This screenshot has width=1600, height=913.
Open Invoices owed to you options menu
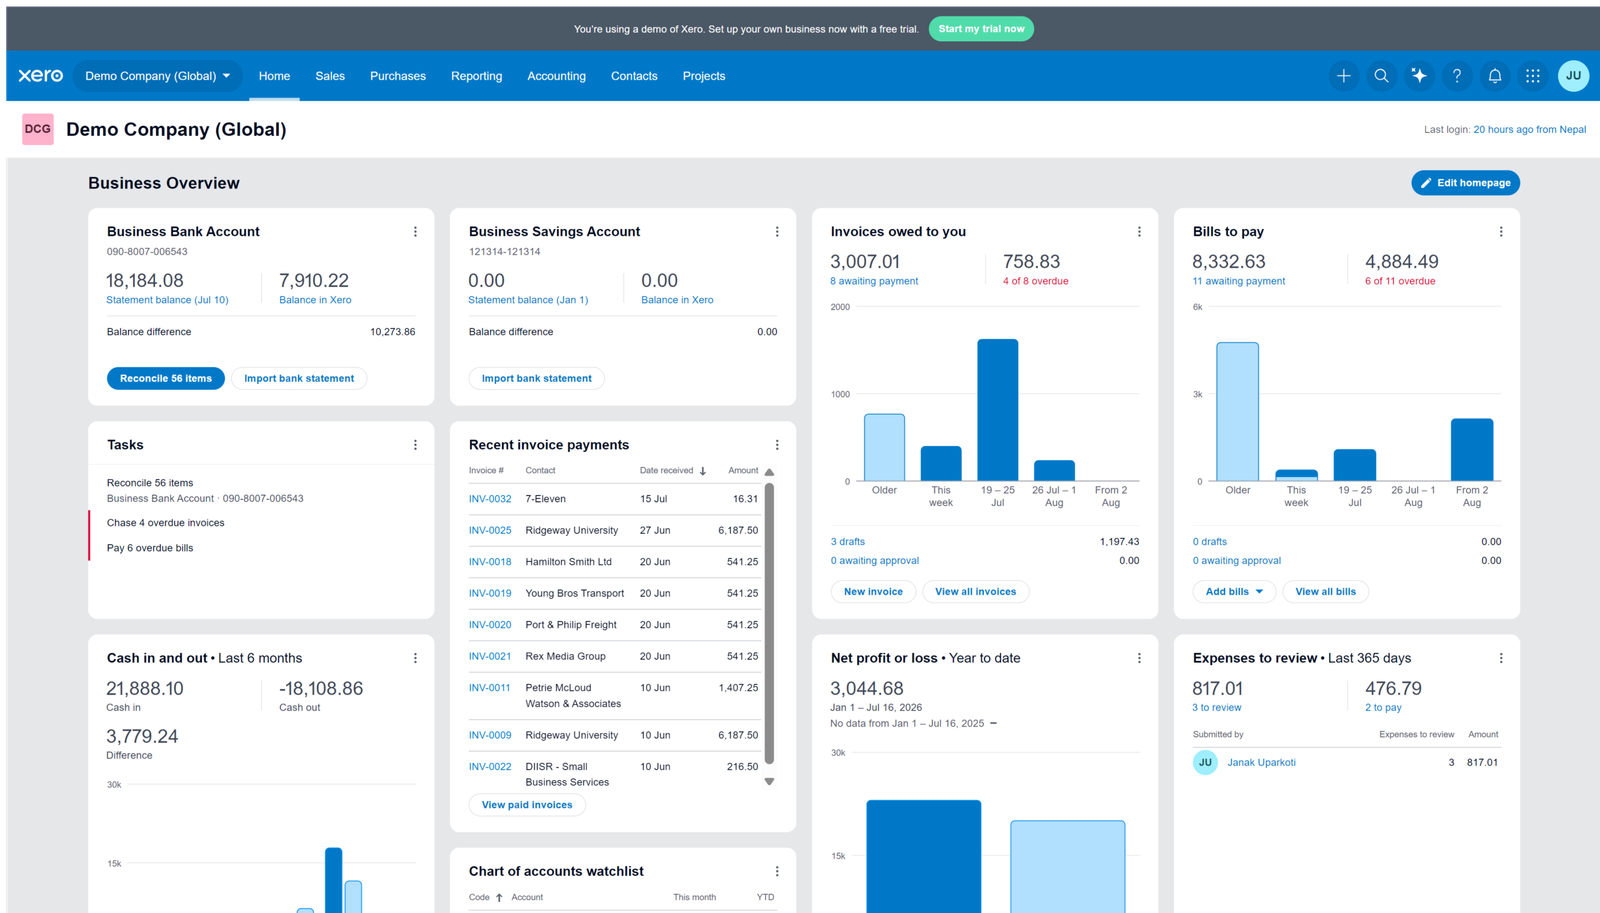click(1139, 232)
